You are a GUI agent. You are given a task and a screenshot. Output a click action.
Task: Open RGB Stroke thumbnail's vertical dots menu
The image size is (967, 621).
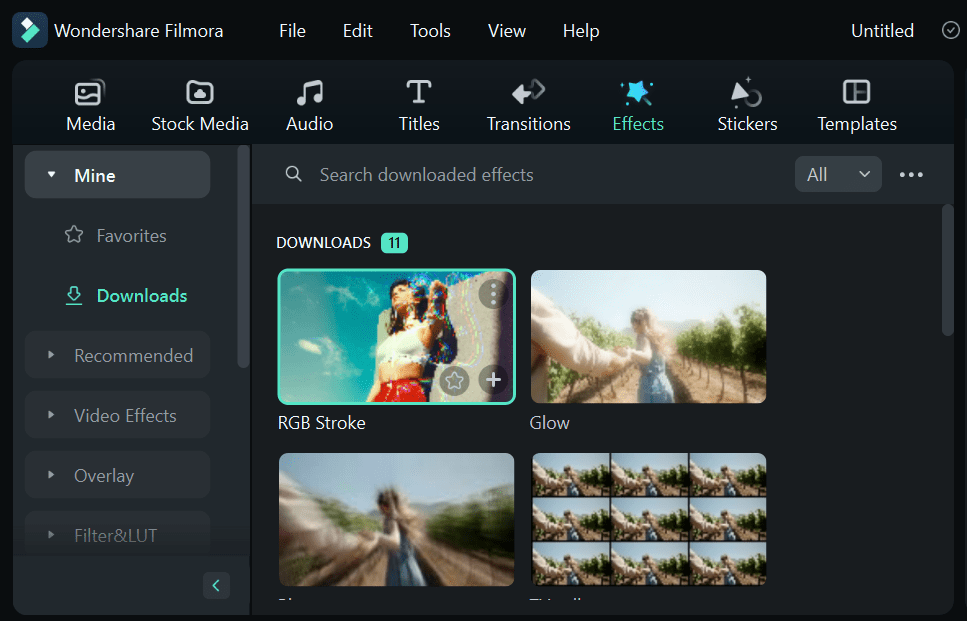[493, 294]
